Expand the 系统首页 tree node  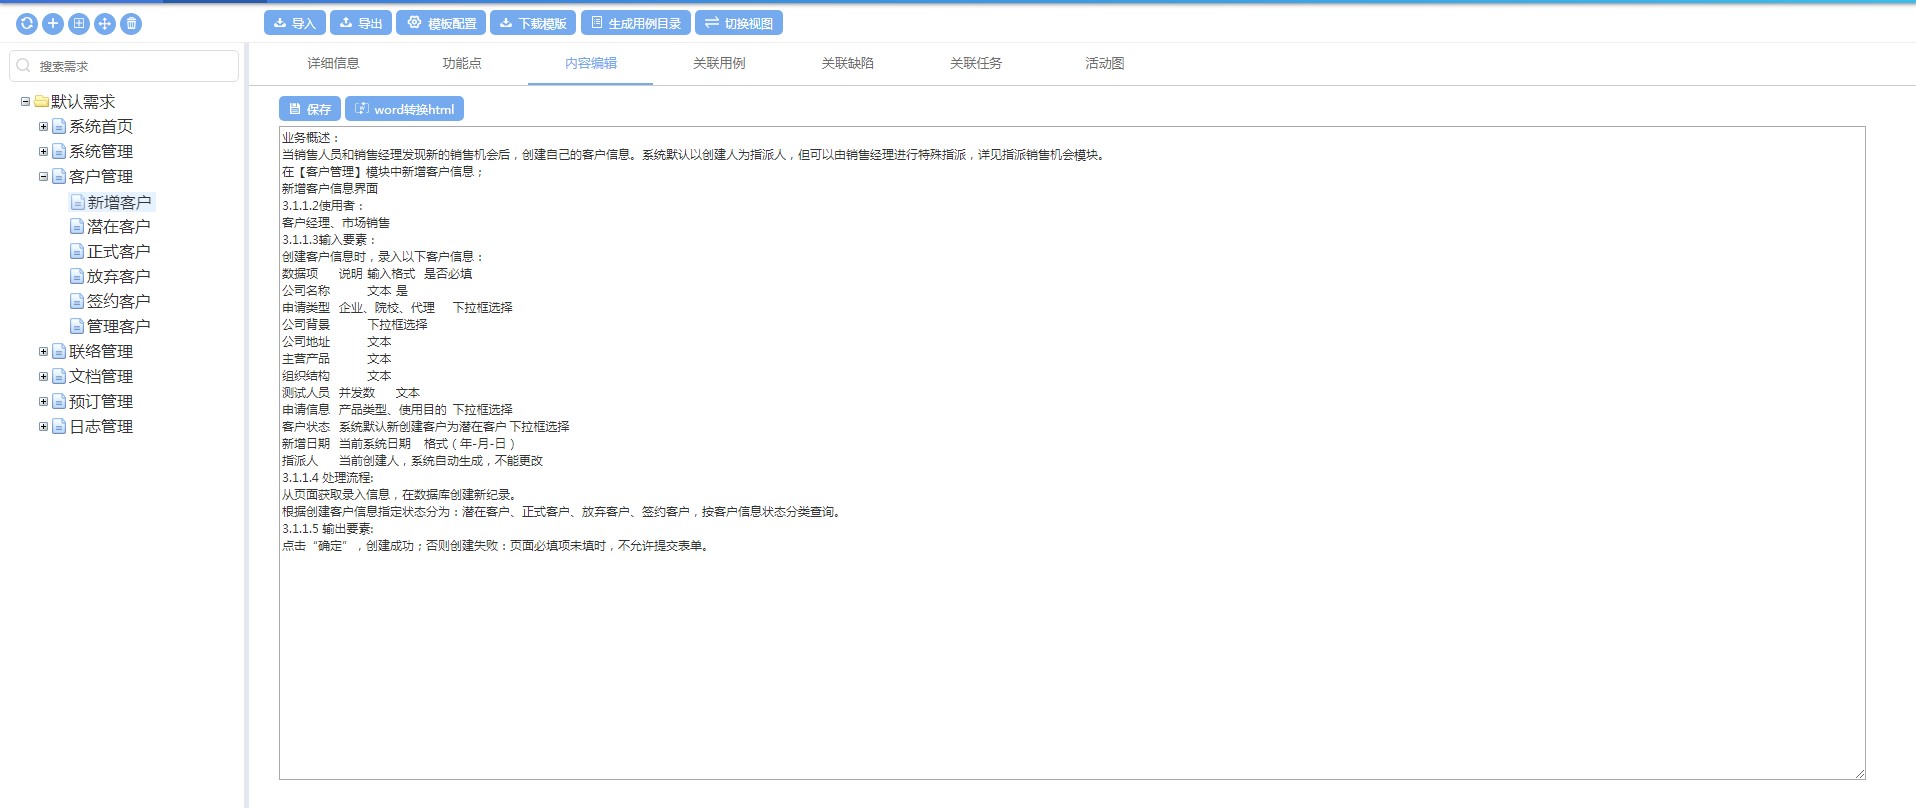tap(43, 127)
